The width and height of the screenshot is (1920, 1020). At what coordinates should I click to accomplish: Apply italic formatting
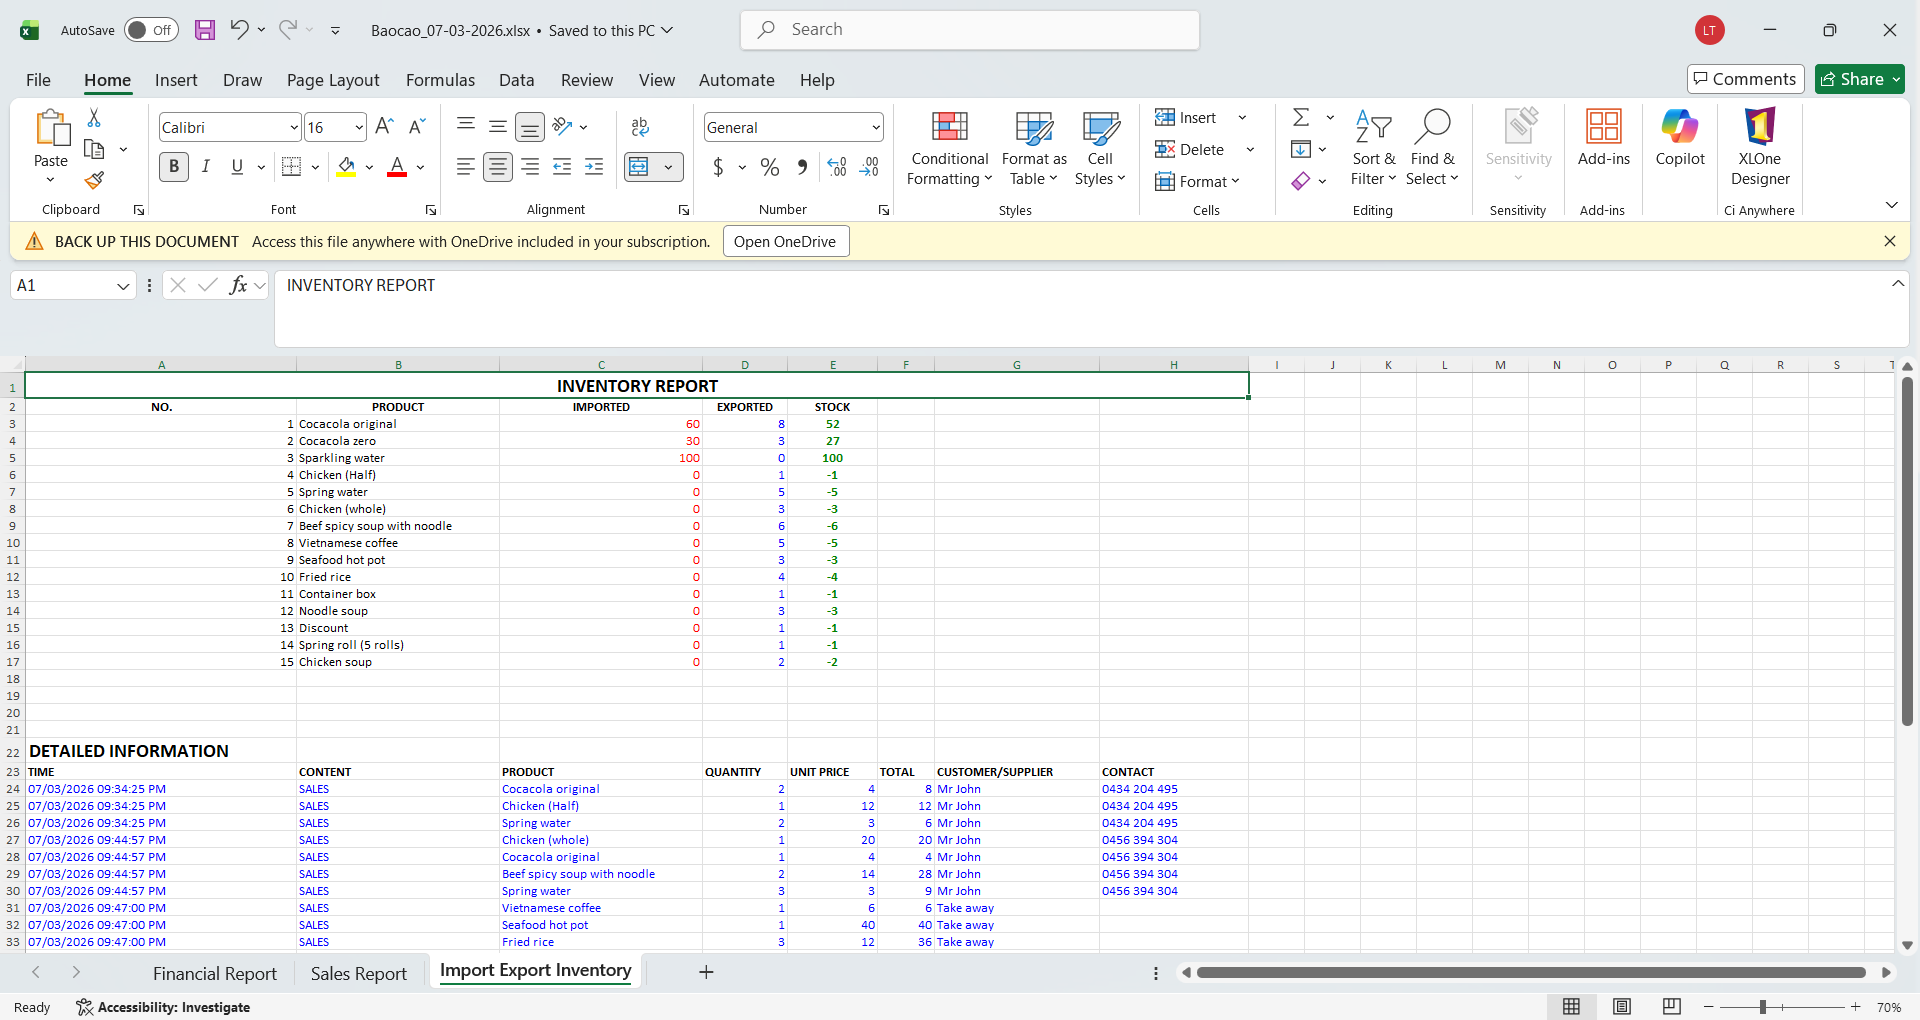[206, 167]
